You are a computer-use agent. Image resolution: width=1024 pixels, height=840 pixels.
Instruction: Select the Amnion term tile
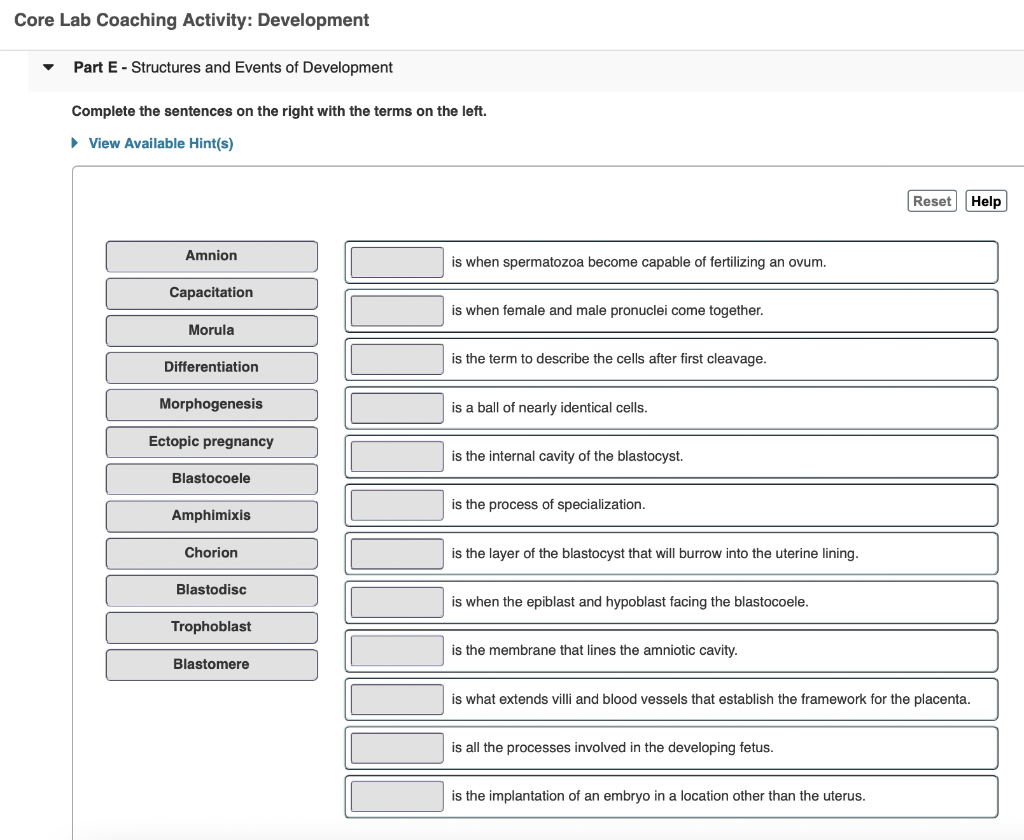coord(211,255)
